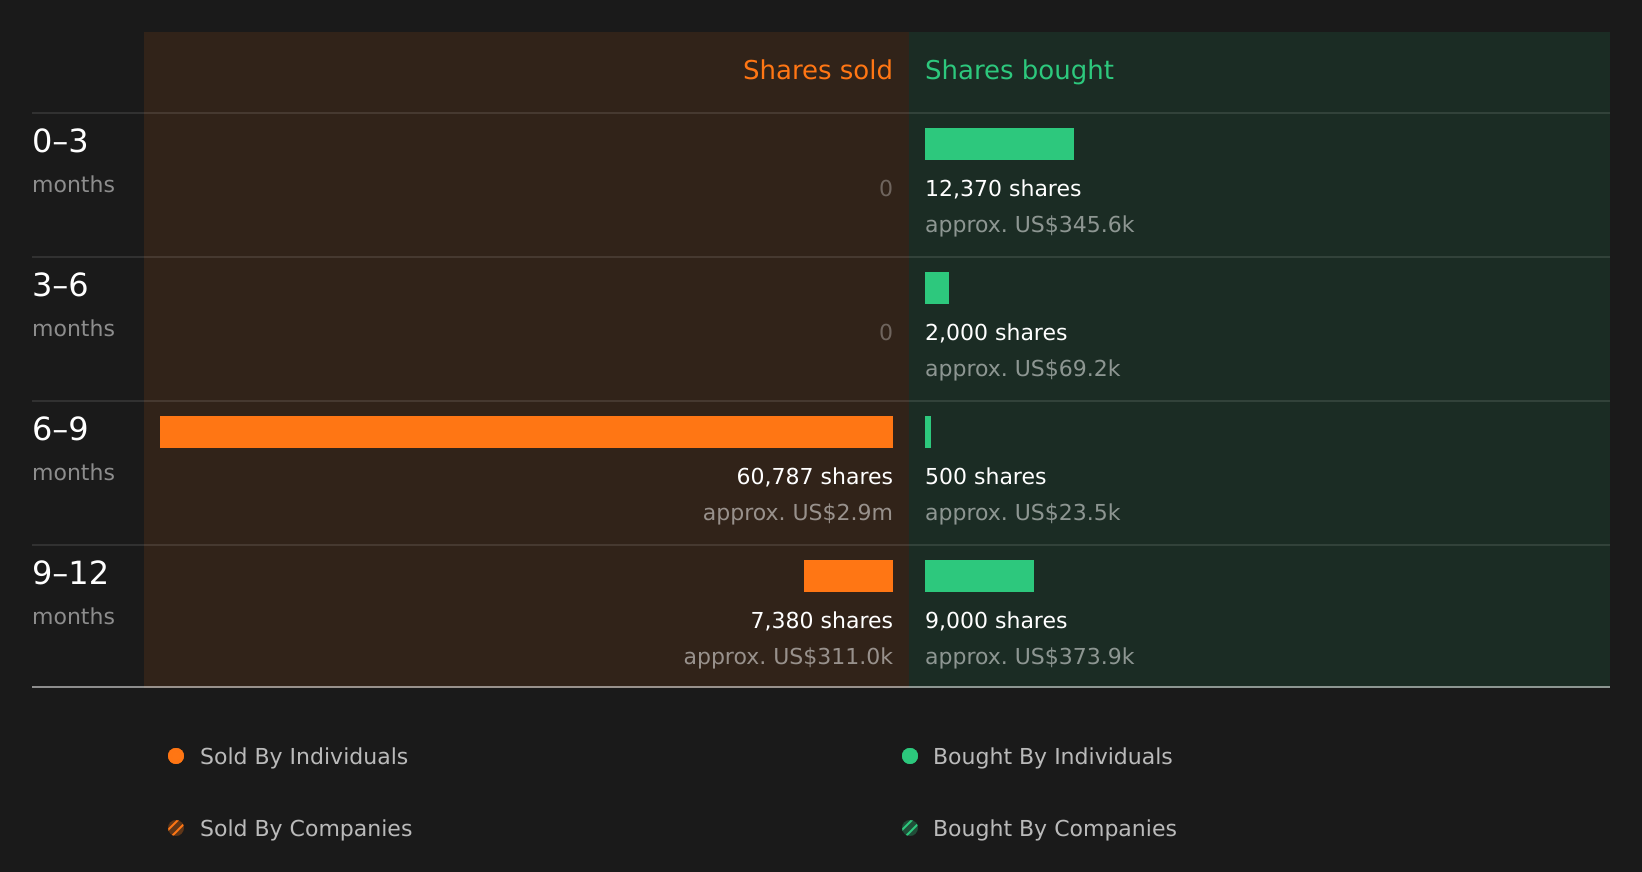
Task: Click approx. US$23.5k text
Action: 1022,513
